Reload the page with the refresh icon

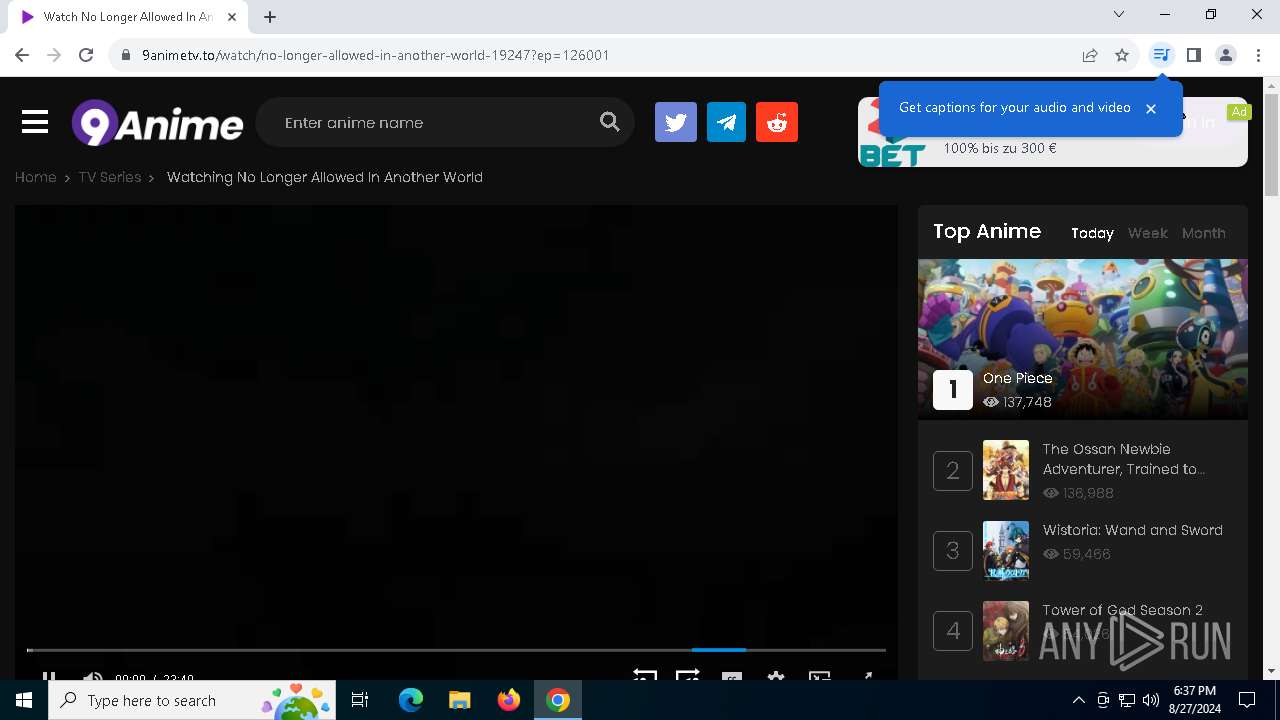(x=86, y=55)
